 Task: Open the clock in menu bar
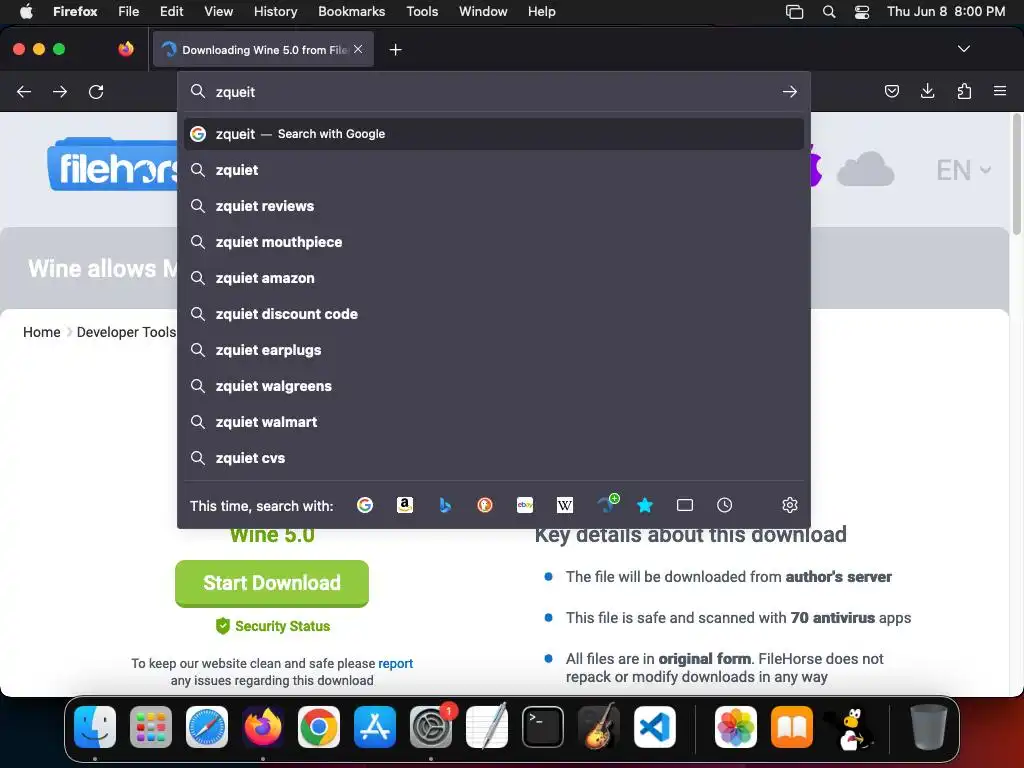[x=946, y=12]
